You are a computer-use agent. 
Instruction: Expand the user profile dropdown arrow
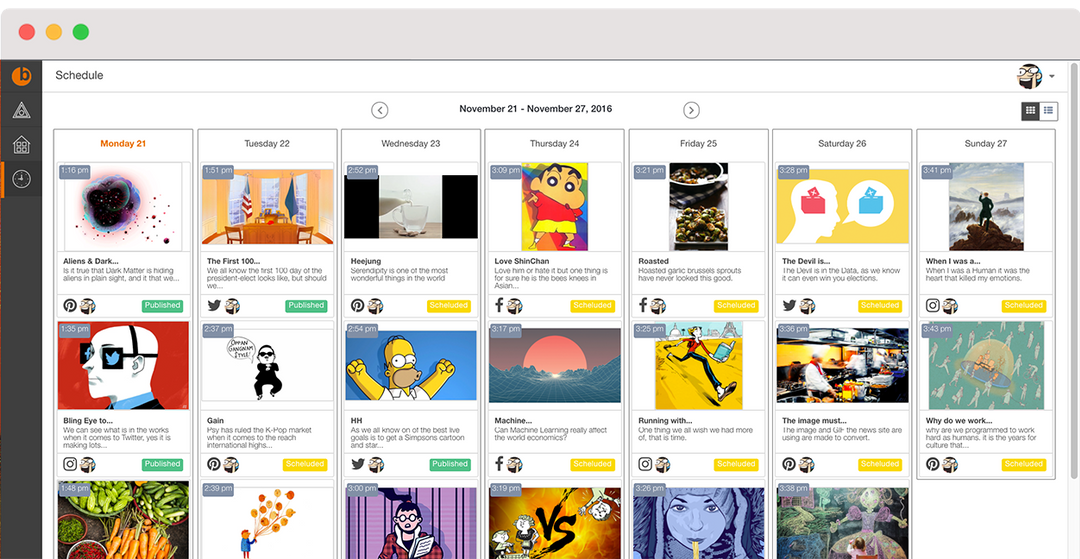[x=1052, y=76]
